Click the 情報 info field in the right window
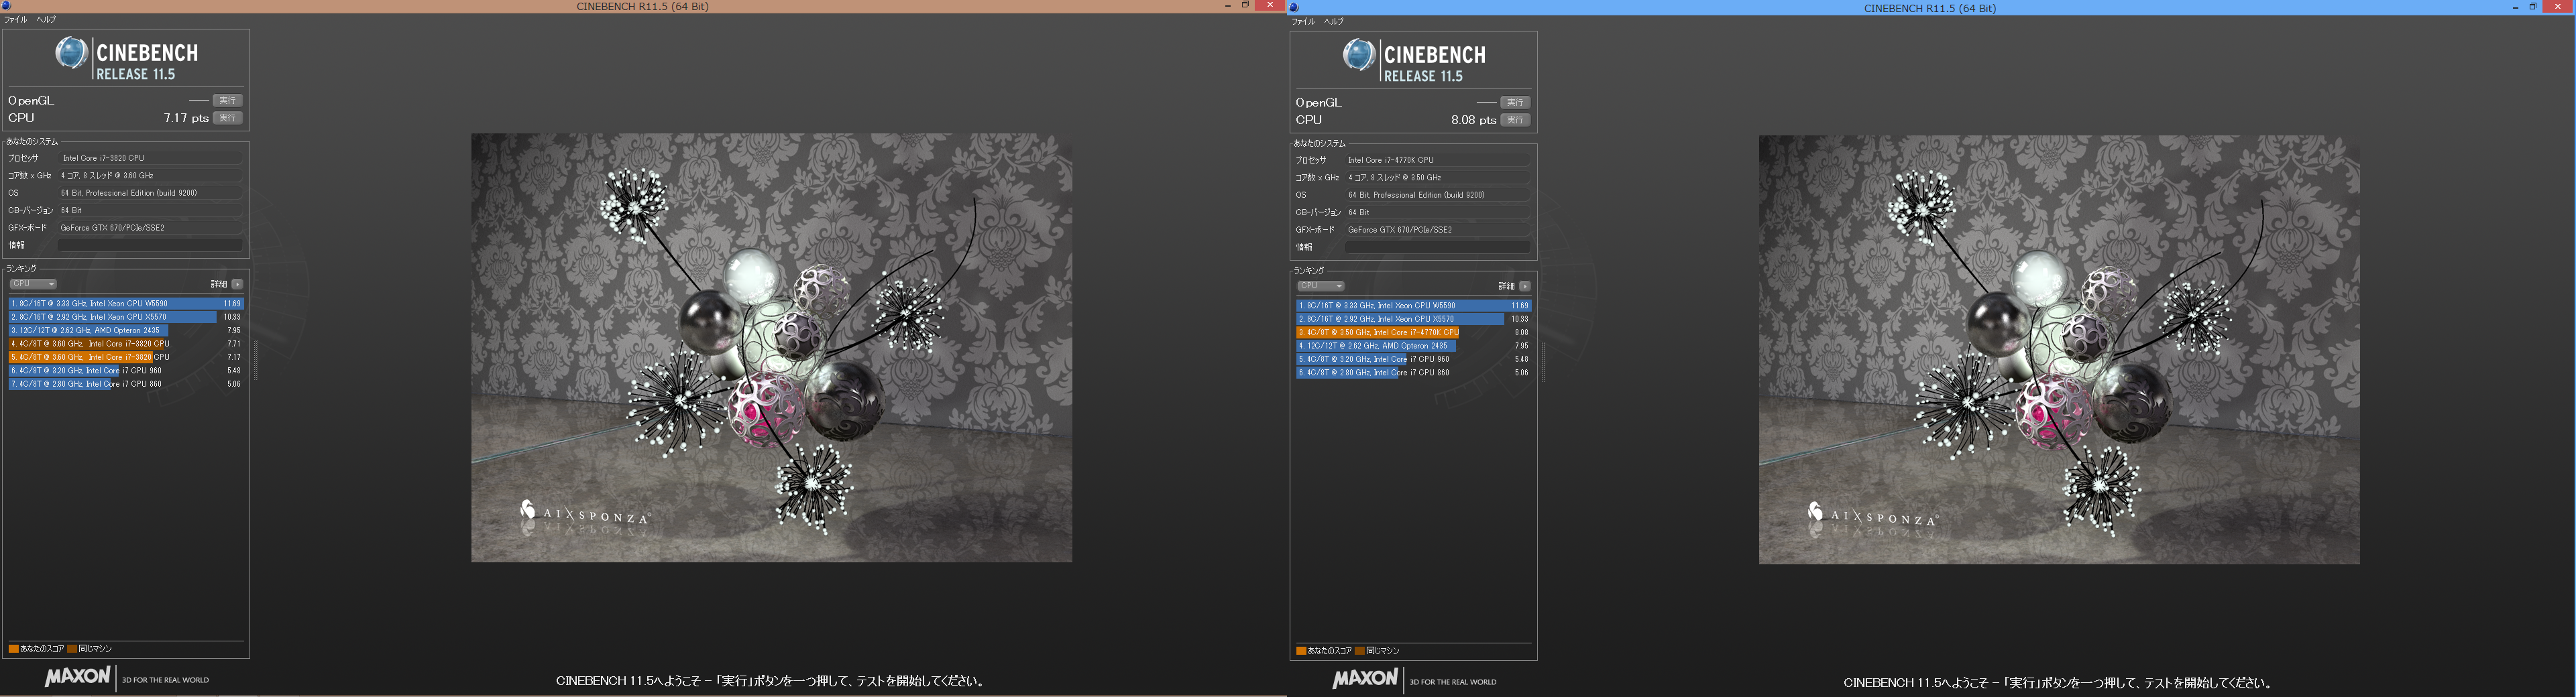The width and height of the screenshot is (2576, 697). pyautogui.click(x=1438, y=247)
